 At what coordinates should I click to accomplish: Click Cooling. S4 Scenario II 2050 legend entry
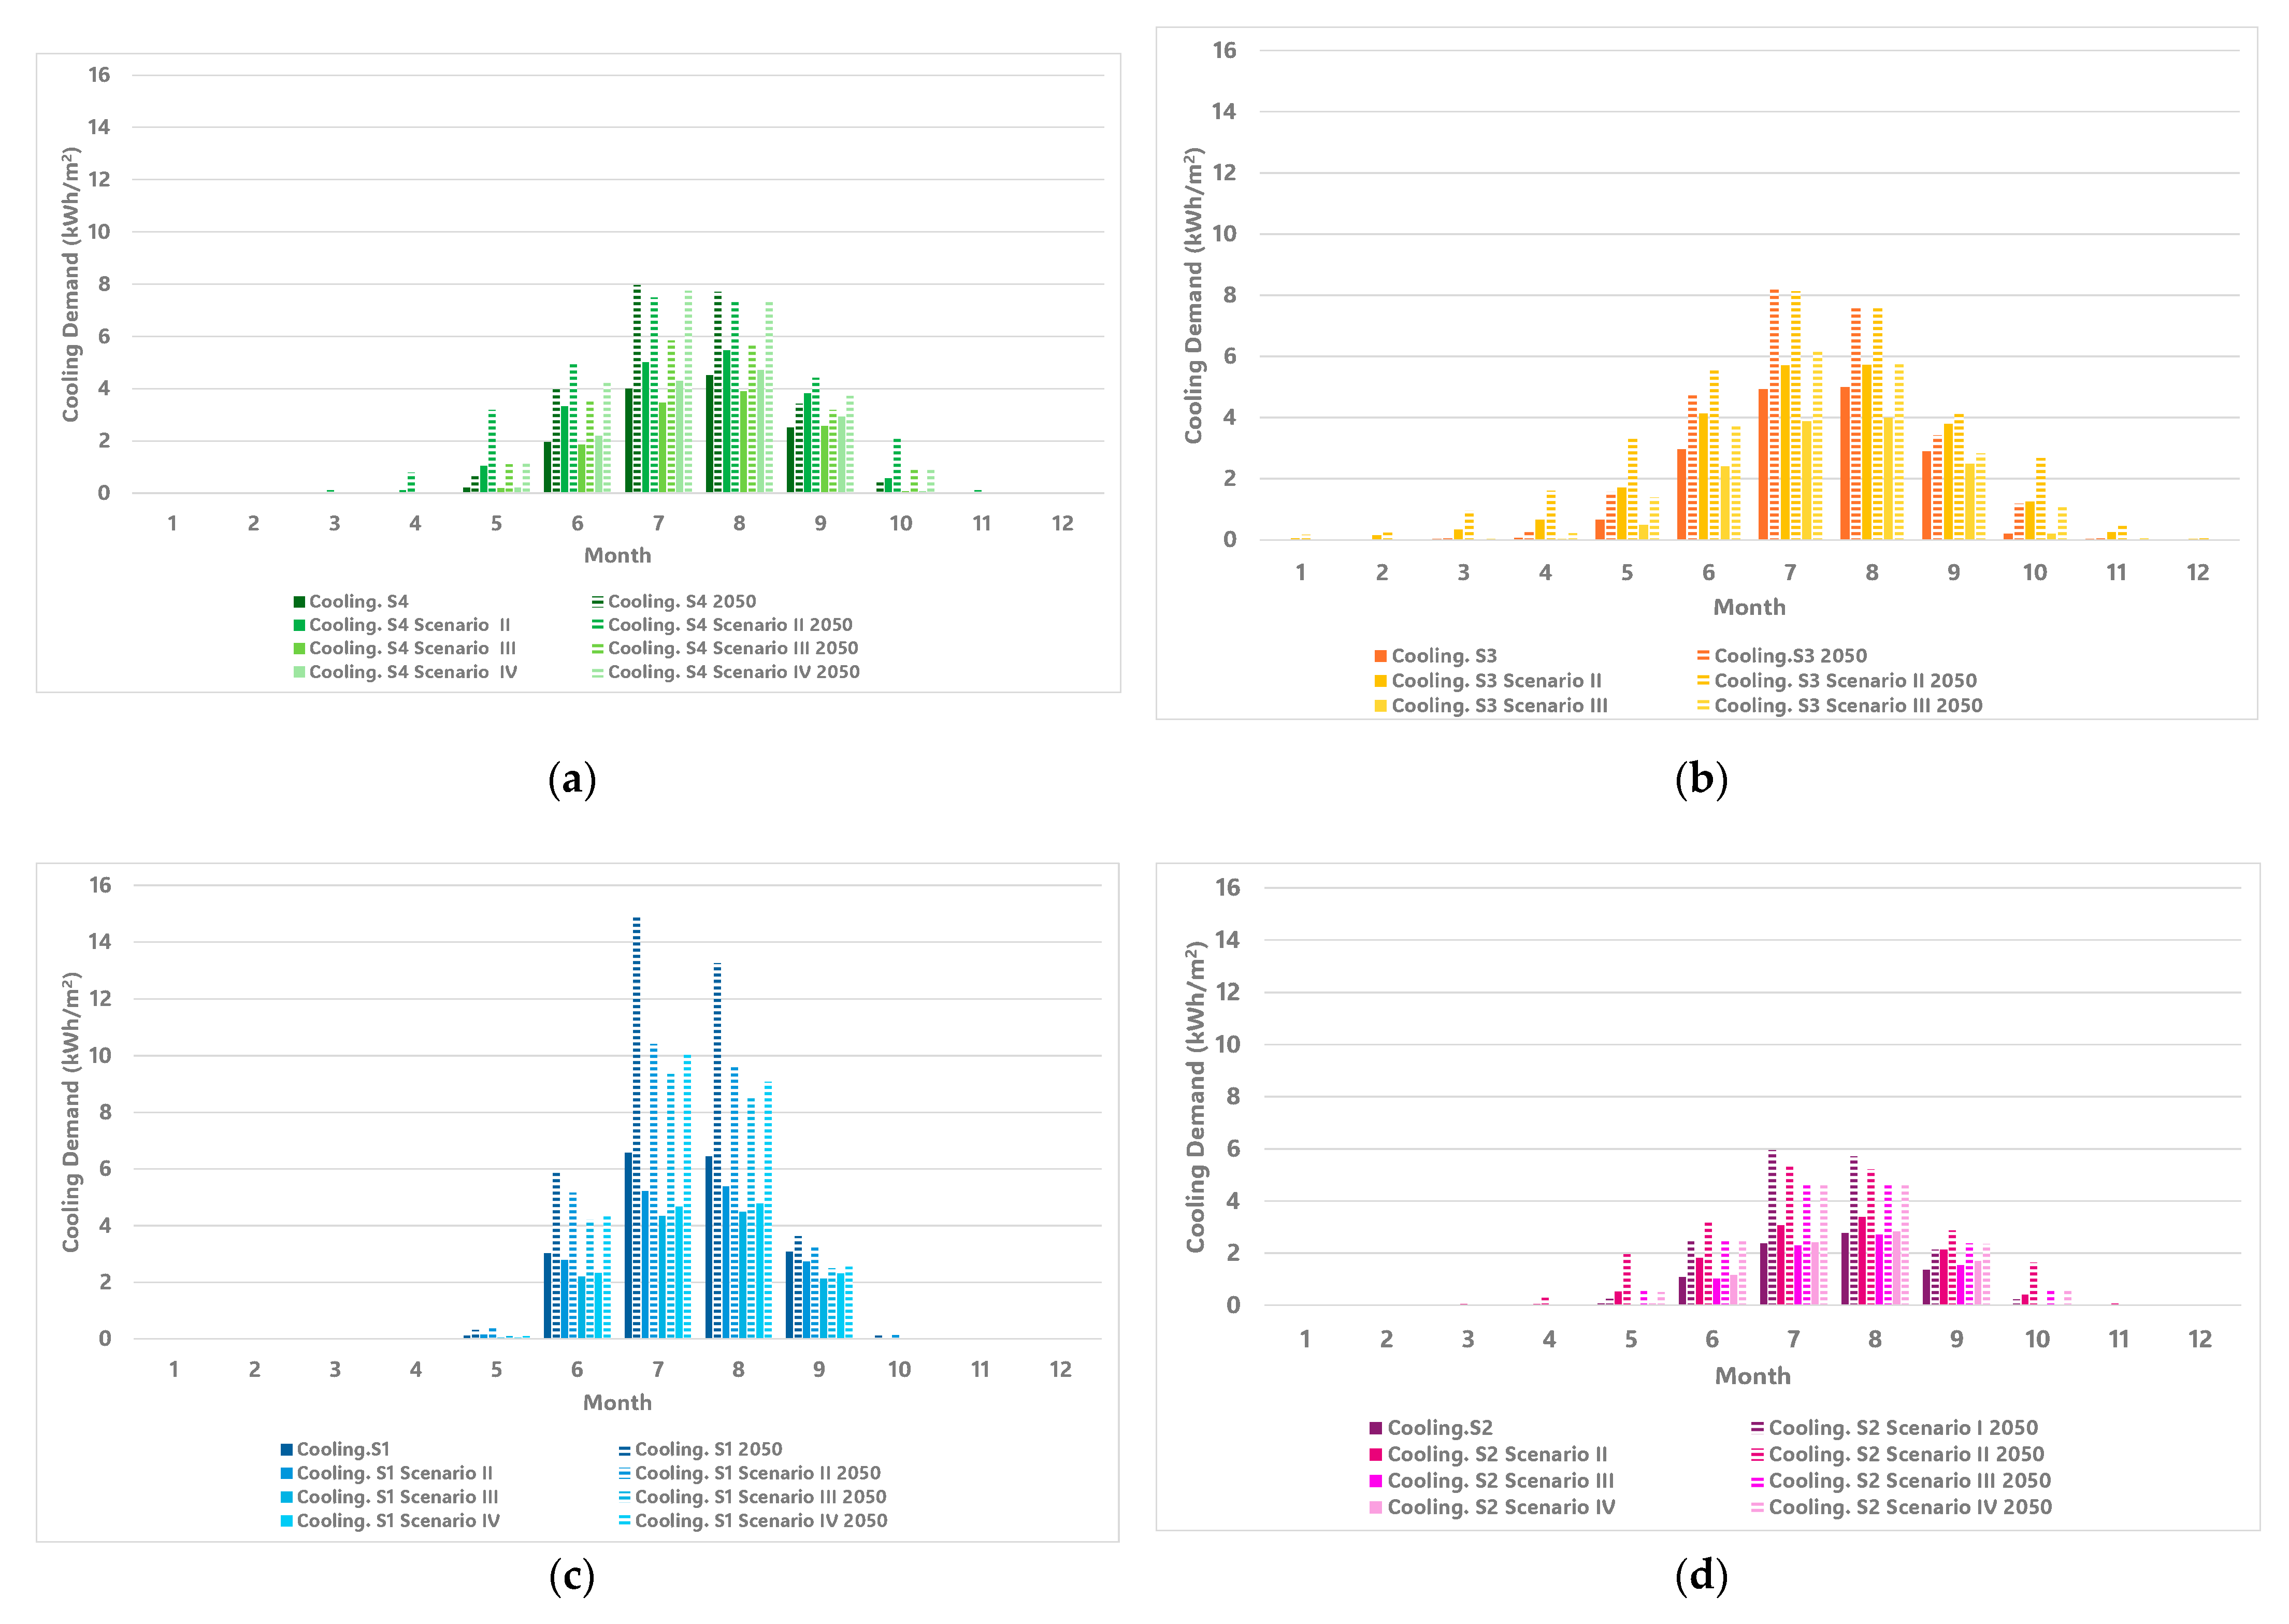[x=729, y=625]
